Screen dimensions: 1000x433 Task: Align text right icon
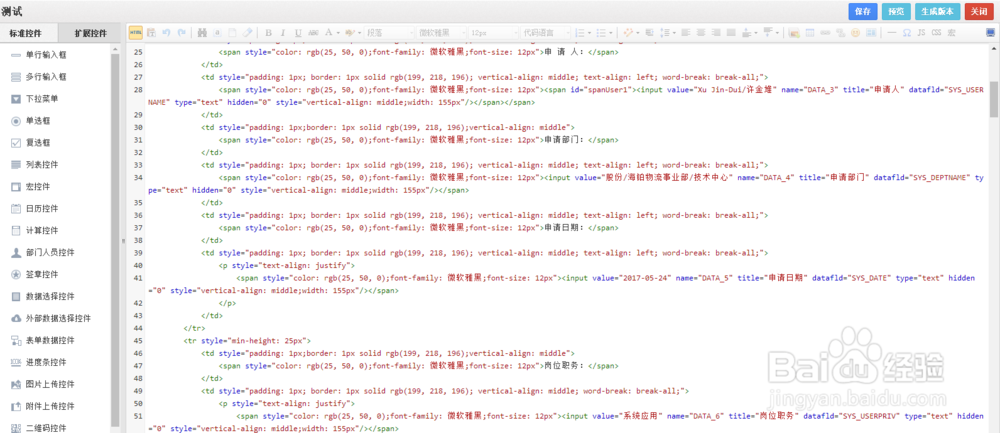[716, 33]
